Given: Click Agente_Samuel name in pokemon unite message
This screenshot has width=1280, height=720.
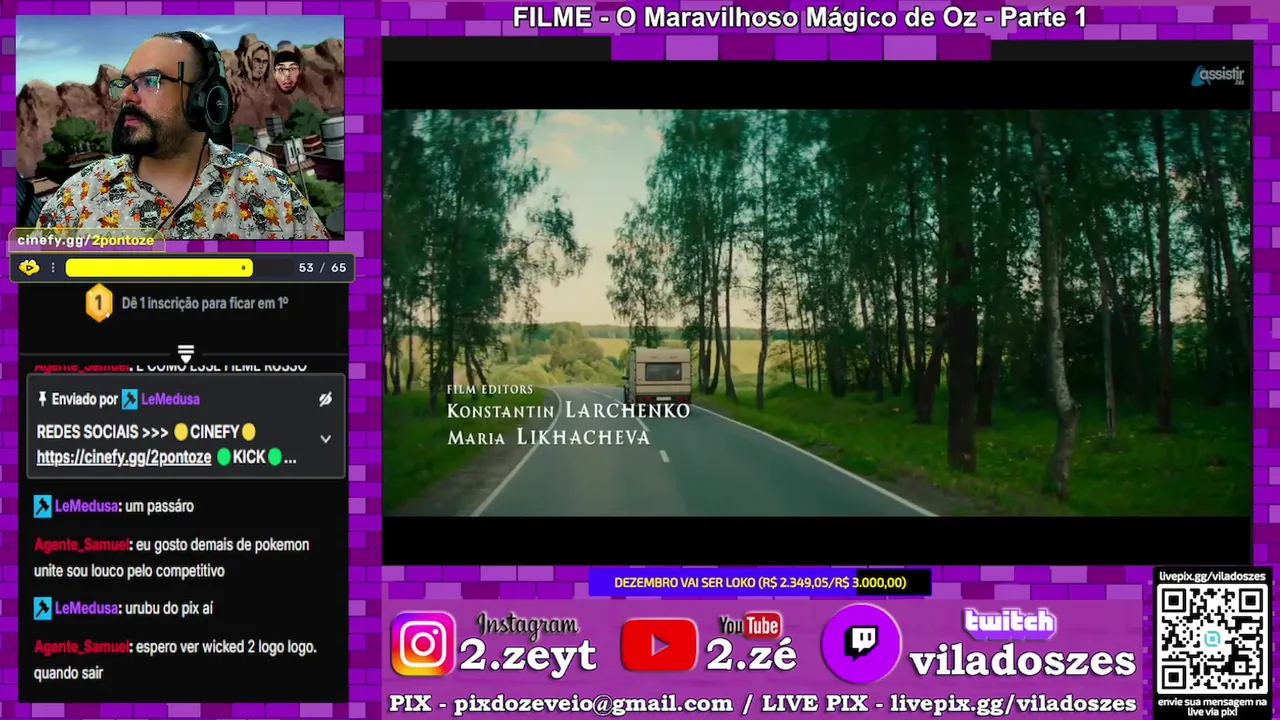Looking at the screenshot, I should 81,545.
